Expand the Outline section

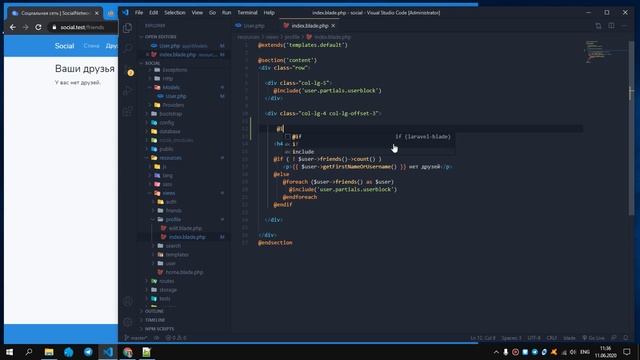click(154, 311)
